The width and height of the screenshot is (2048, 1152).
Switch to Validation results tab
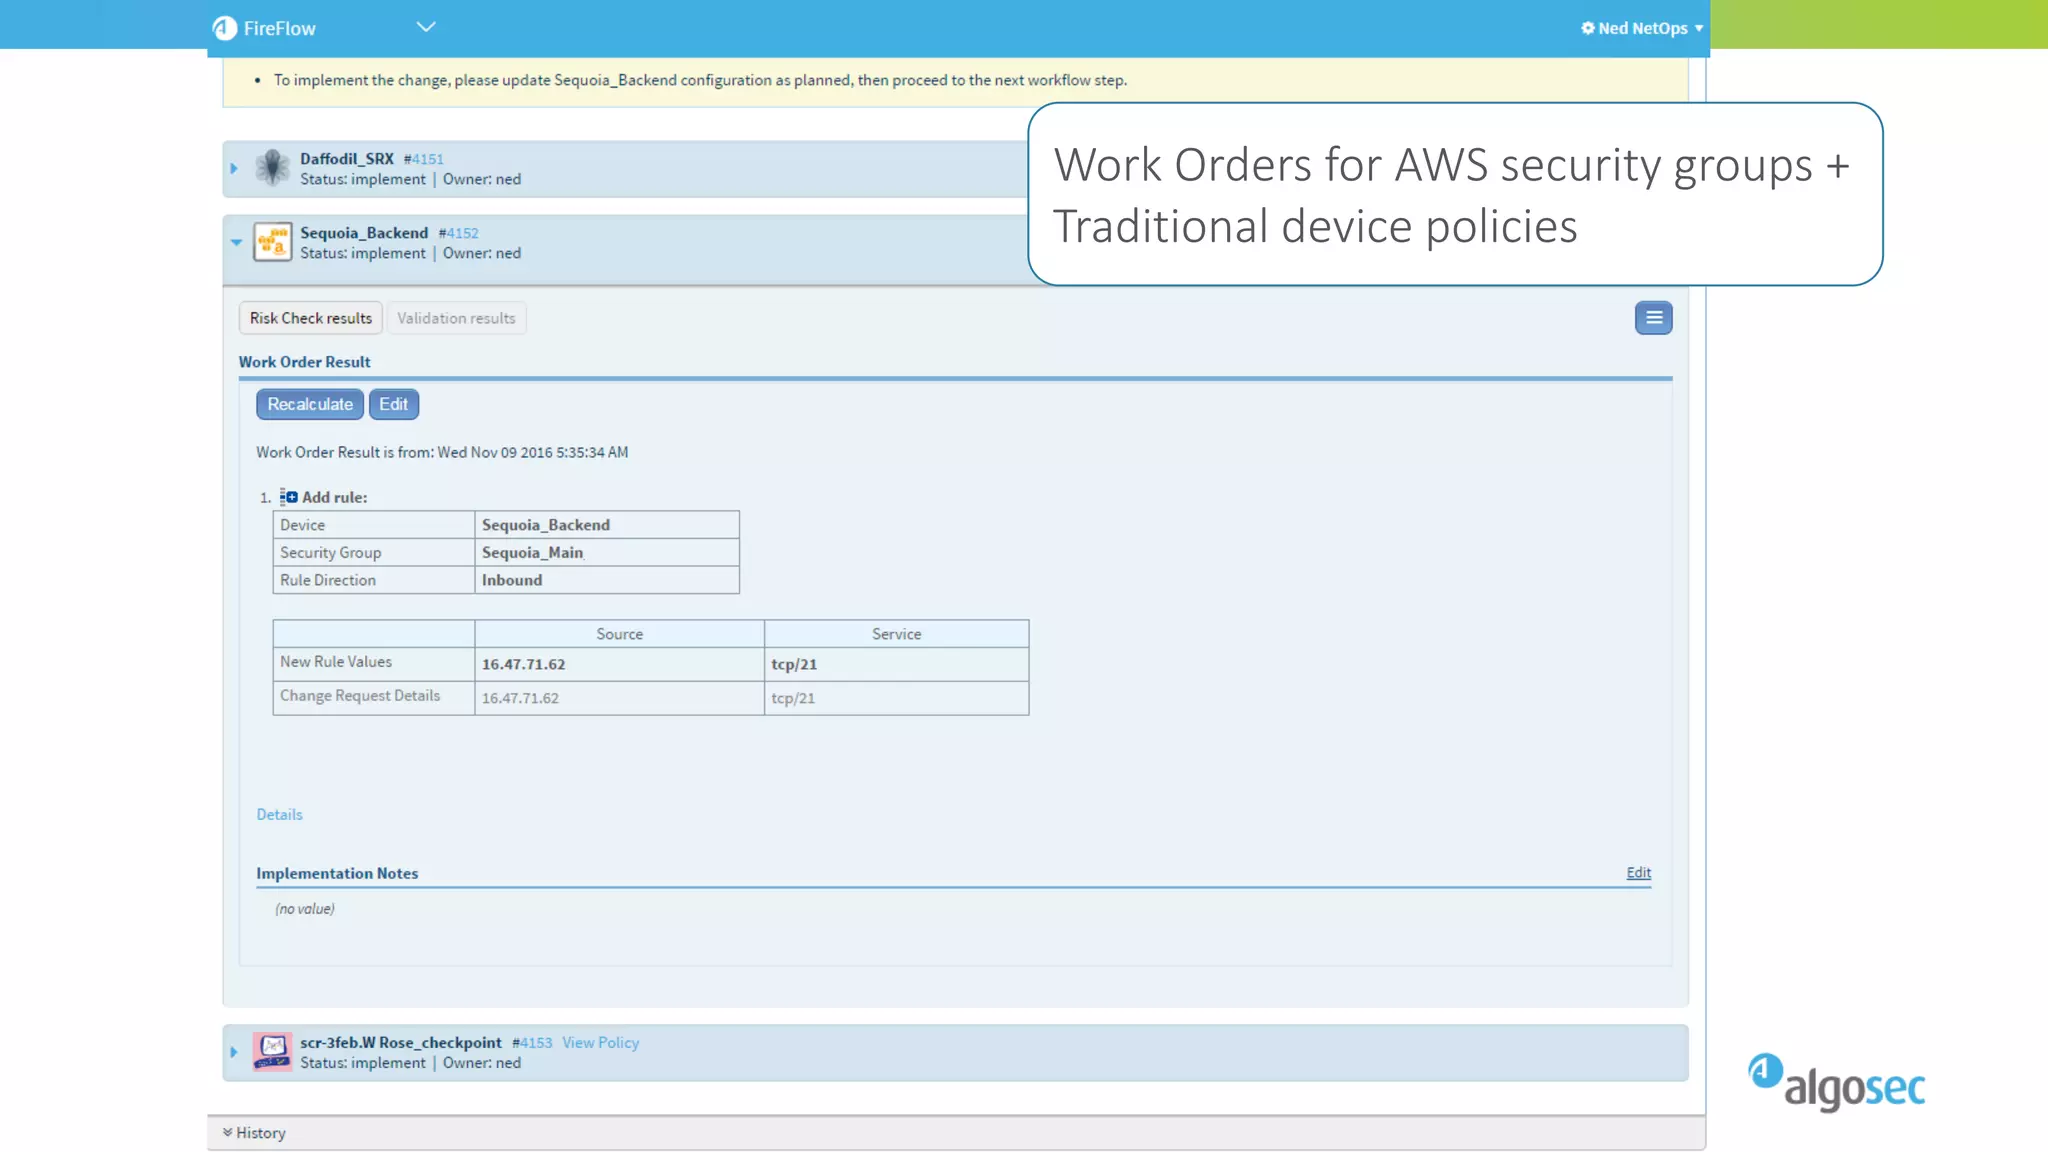[456, 318]
